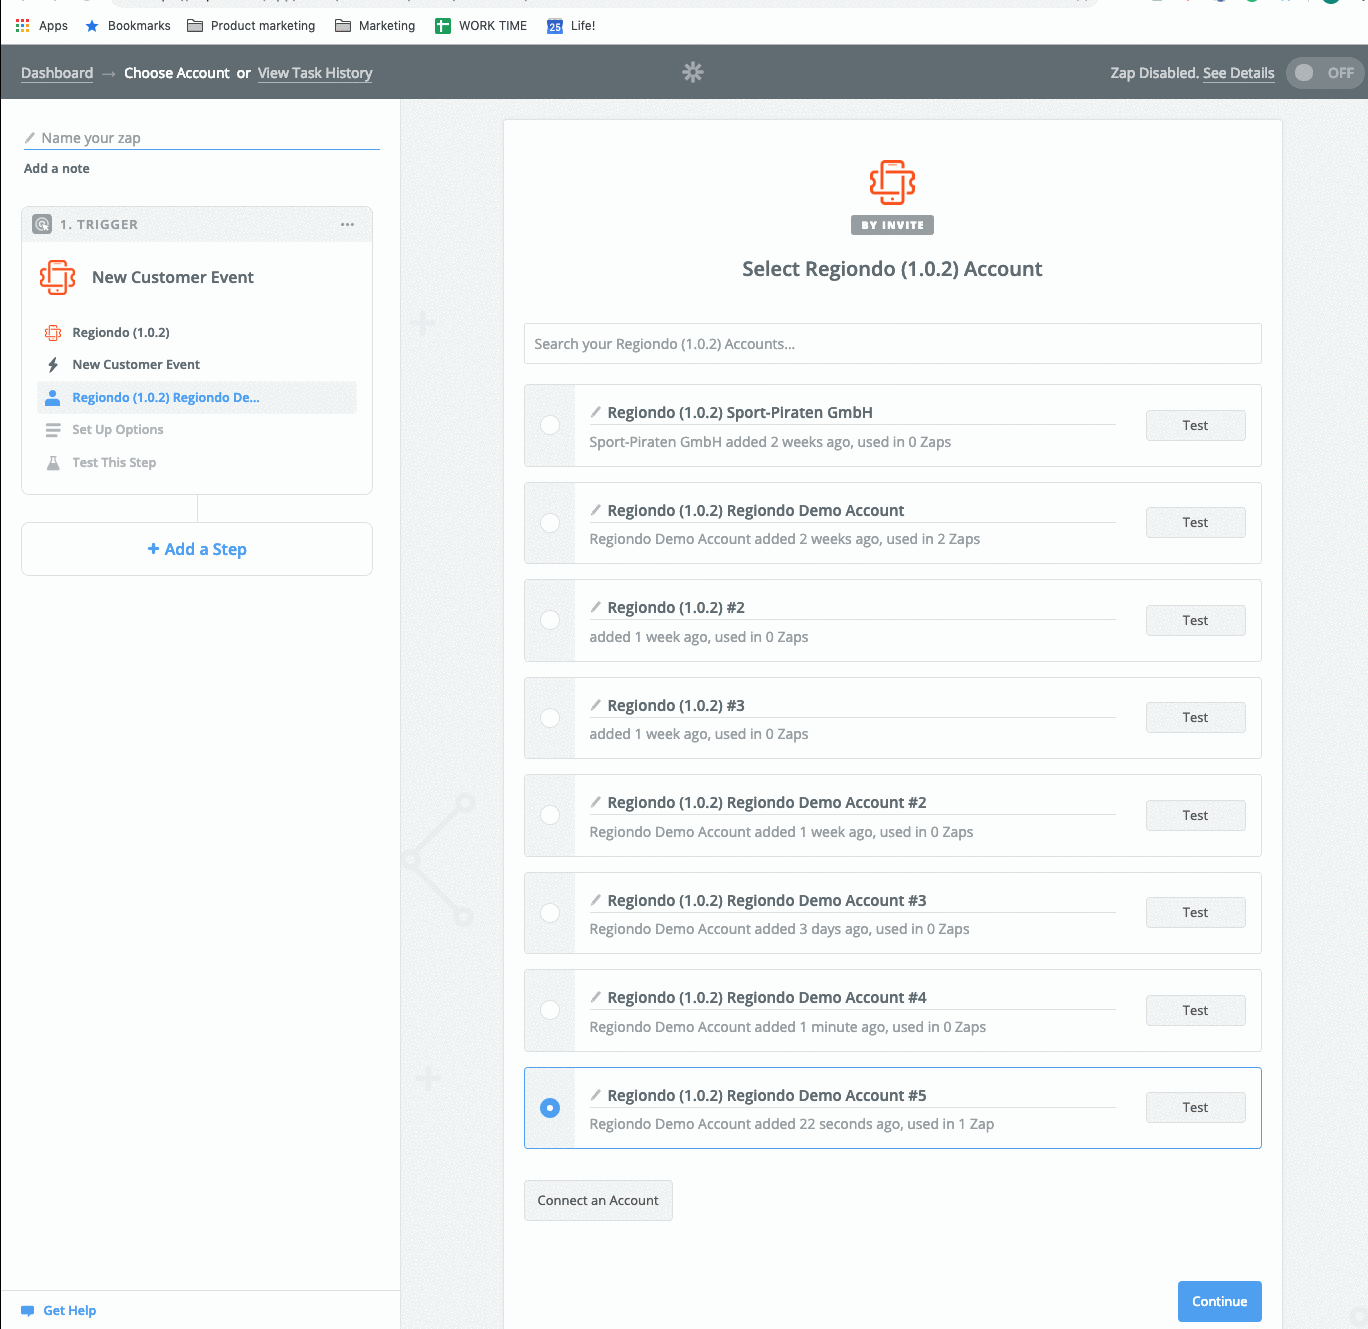Select Demo Account #5 radio button
This screenshot has width=1368, height=1329.
click(550, 1108)
